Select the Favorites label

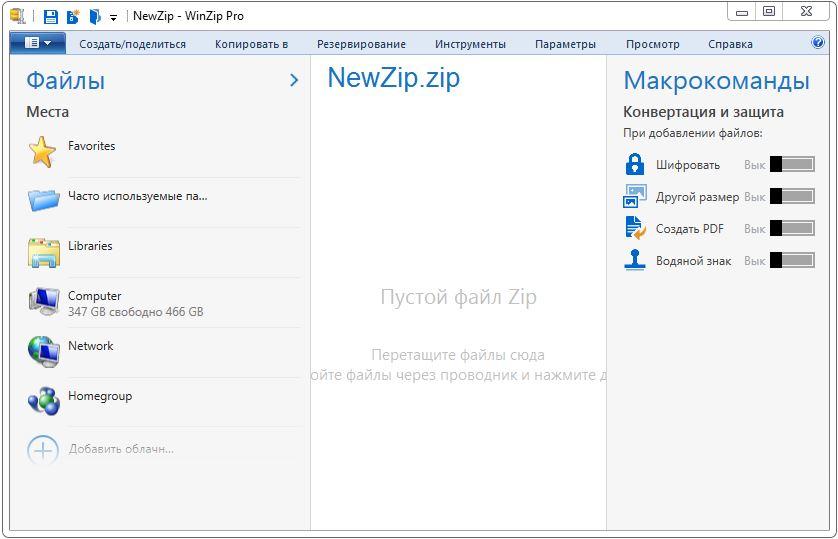(x=91, y=146)
